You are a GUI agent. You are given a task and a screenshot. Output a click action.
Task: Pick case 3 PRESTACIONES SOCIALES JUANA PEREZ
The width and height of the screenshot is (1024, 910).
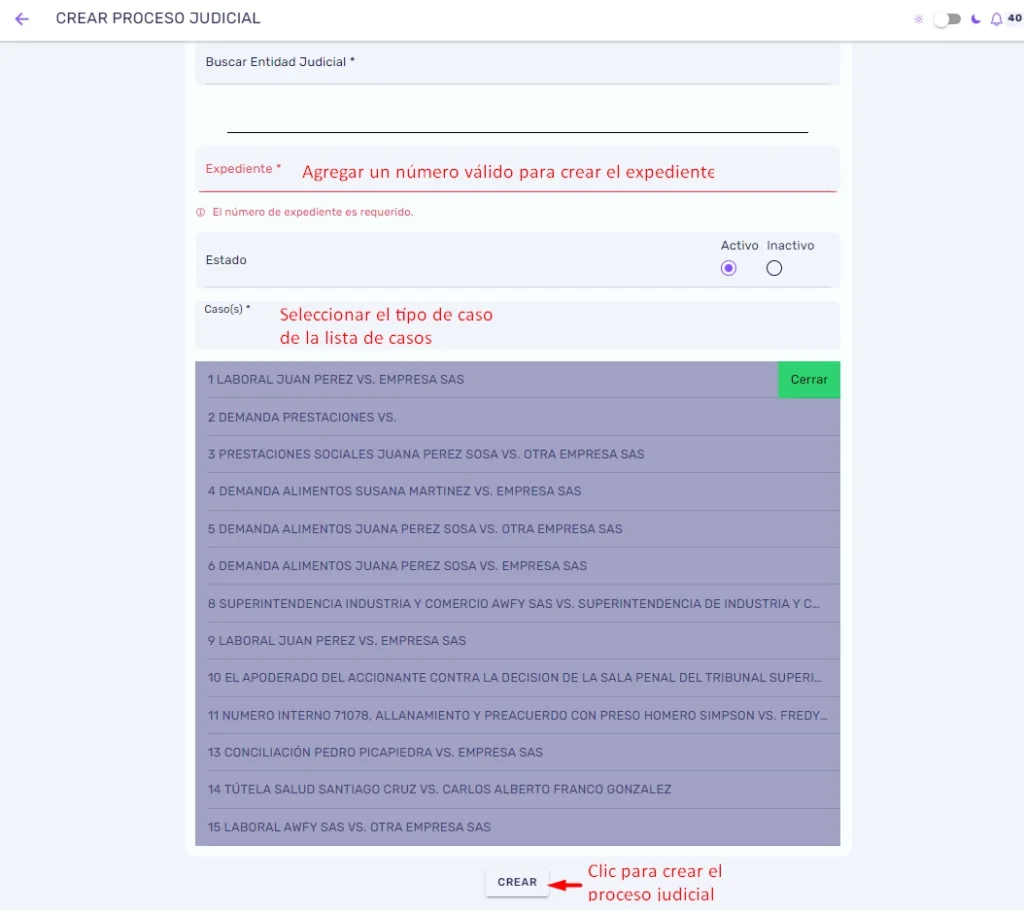point(517,454)
